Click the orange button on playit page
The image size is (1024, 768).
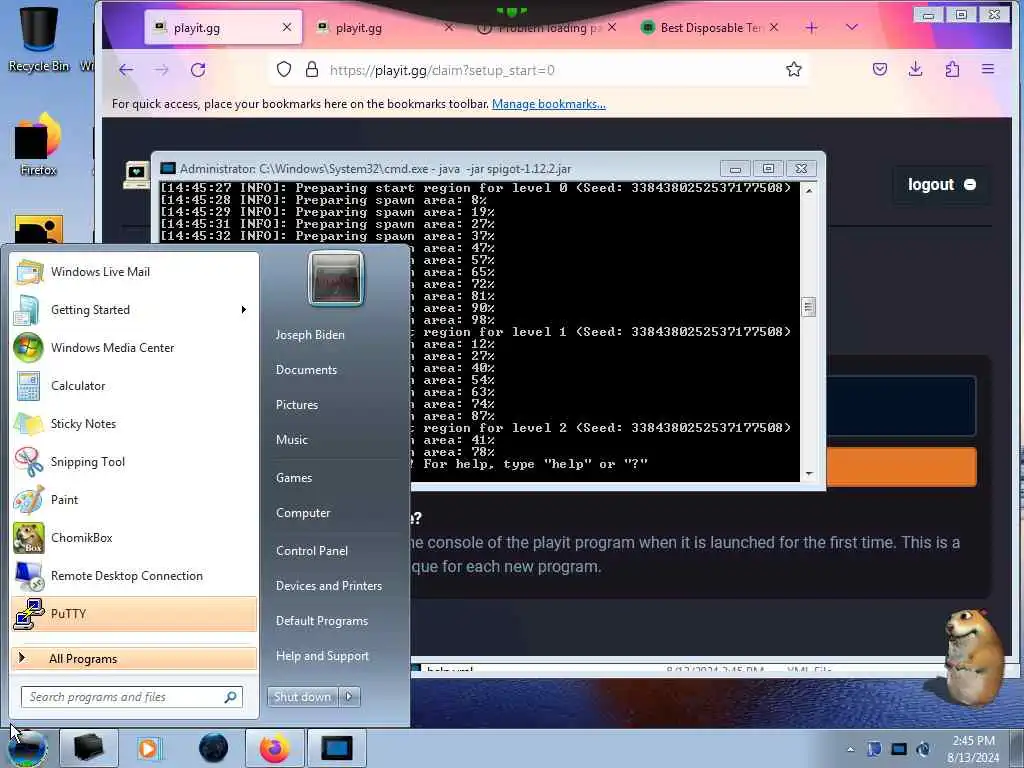click(901, 466)
